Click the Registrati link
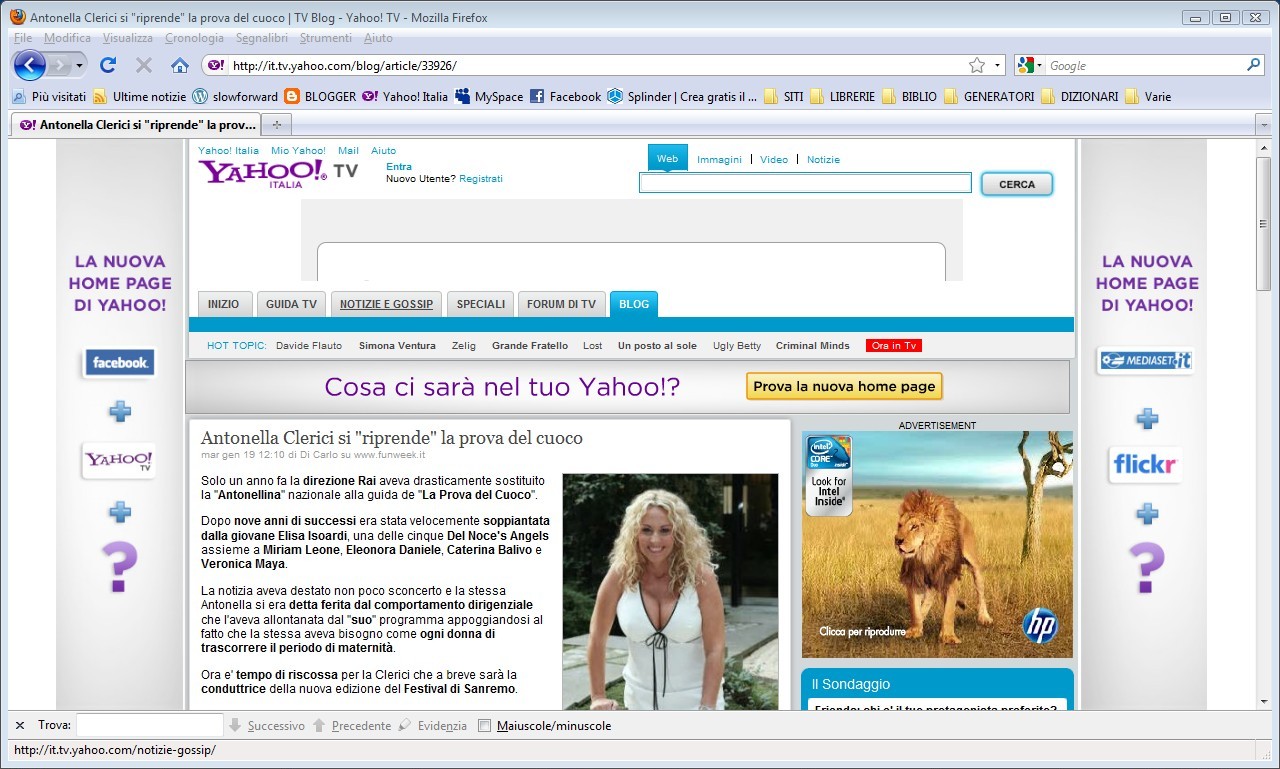Screen dimensions: 1280x769 [481, 179]
